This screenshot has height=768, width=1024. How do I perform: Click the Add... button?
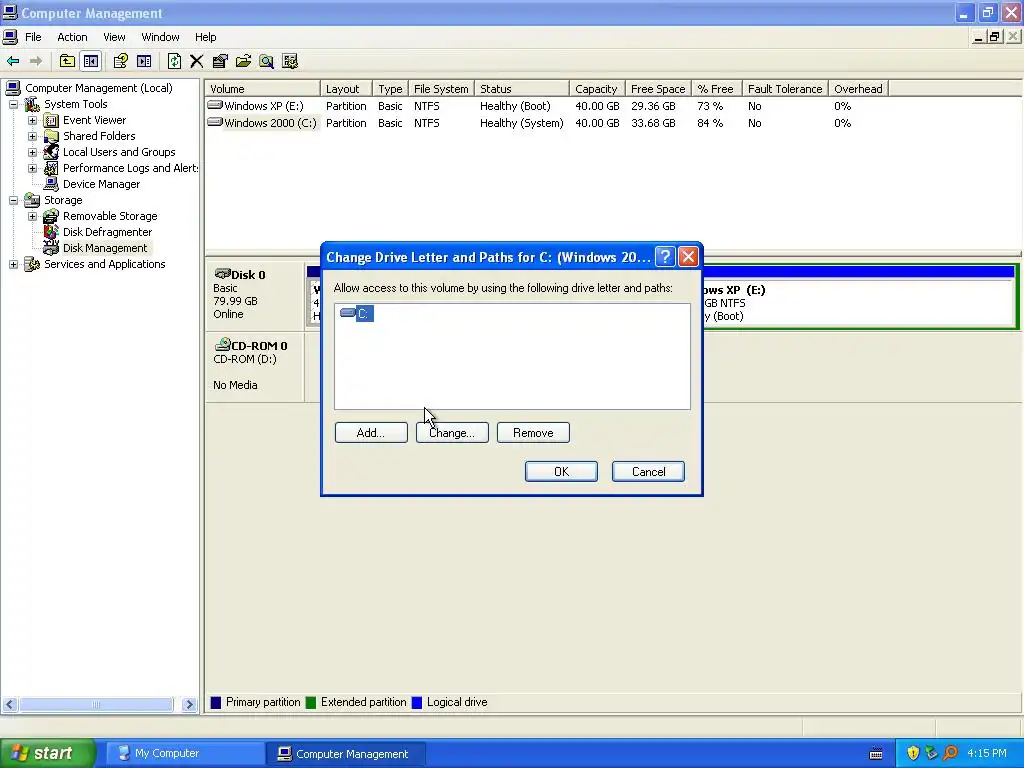[371, 432]
